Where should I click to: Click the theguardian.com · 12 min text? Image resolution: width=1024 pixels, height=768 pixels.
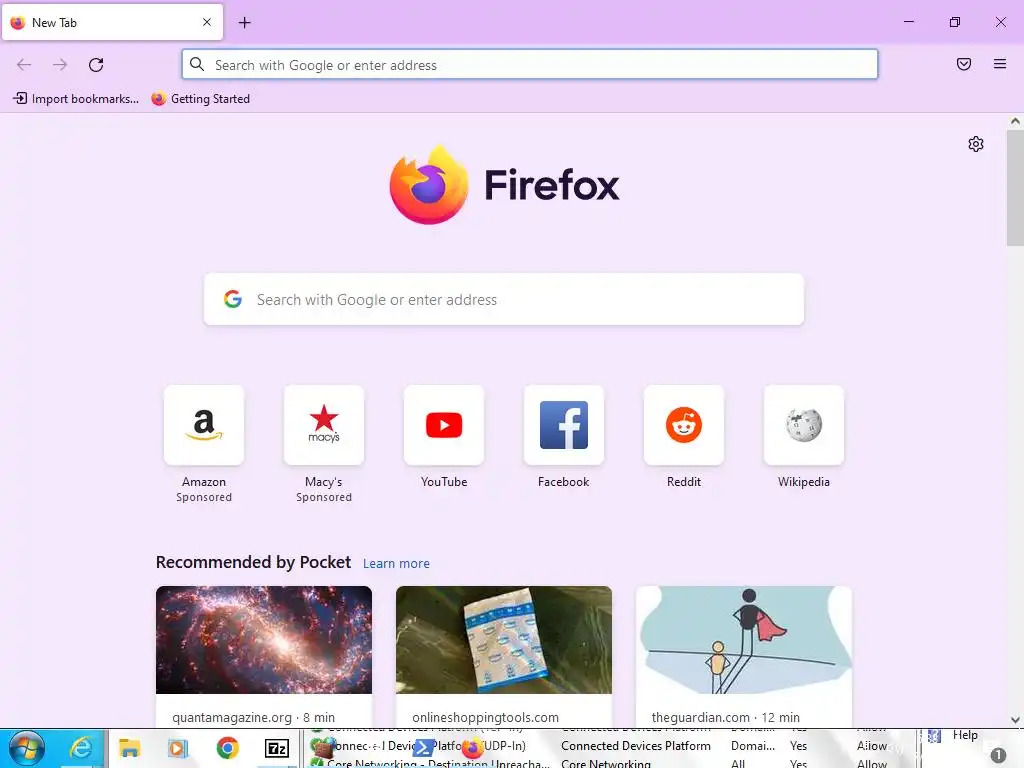point(726,717)
